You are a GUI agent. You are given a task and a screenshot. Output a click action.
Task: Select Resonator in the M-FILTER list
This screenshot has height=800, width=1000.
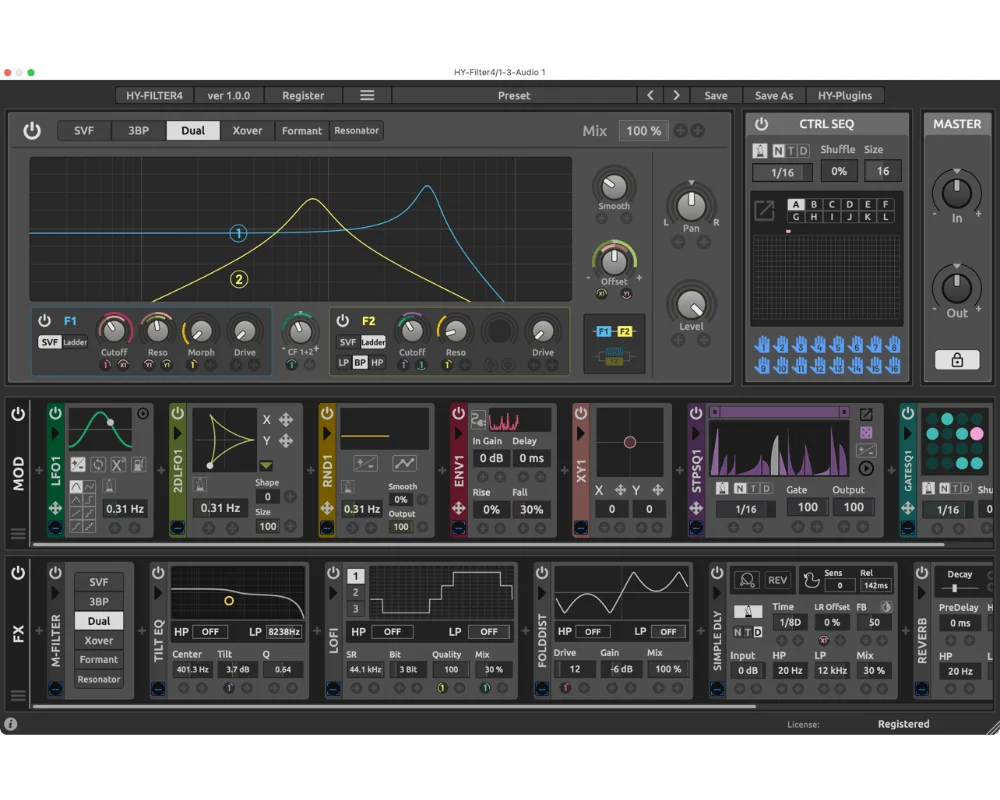pyautogui.click(x=99, y=679)
